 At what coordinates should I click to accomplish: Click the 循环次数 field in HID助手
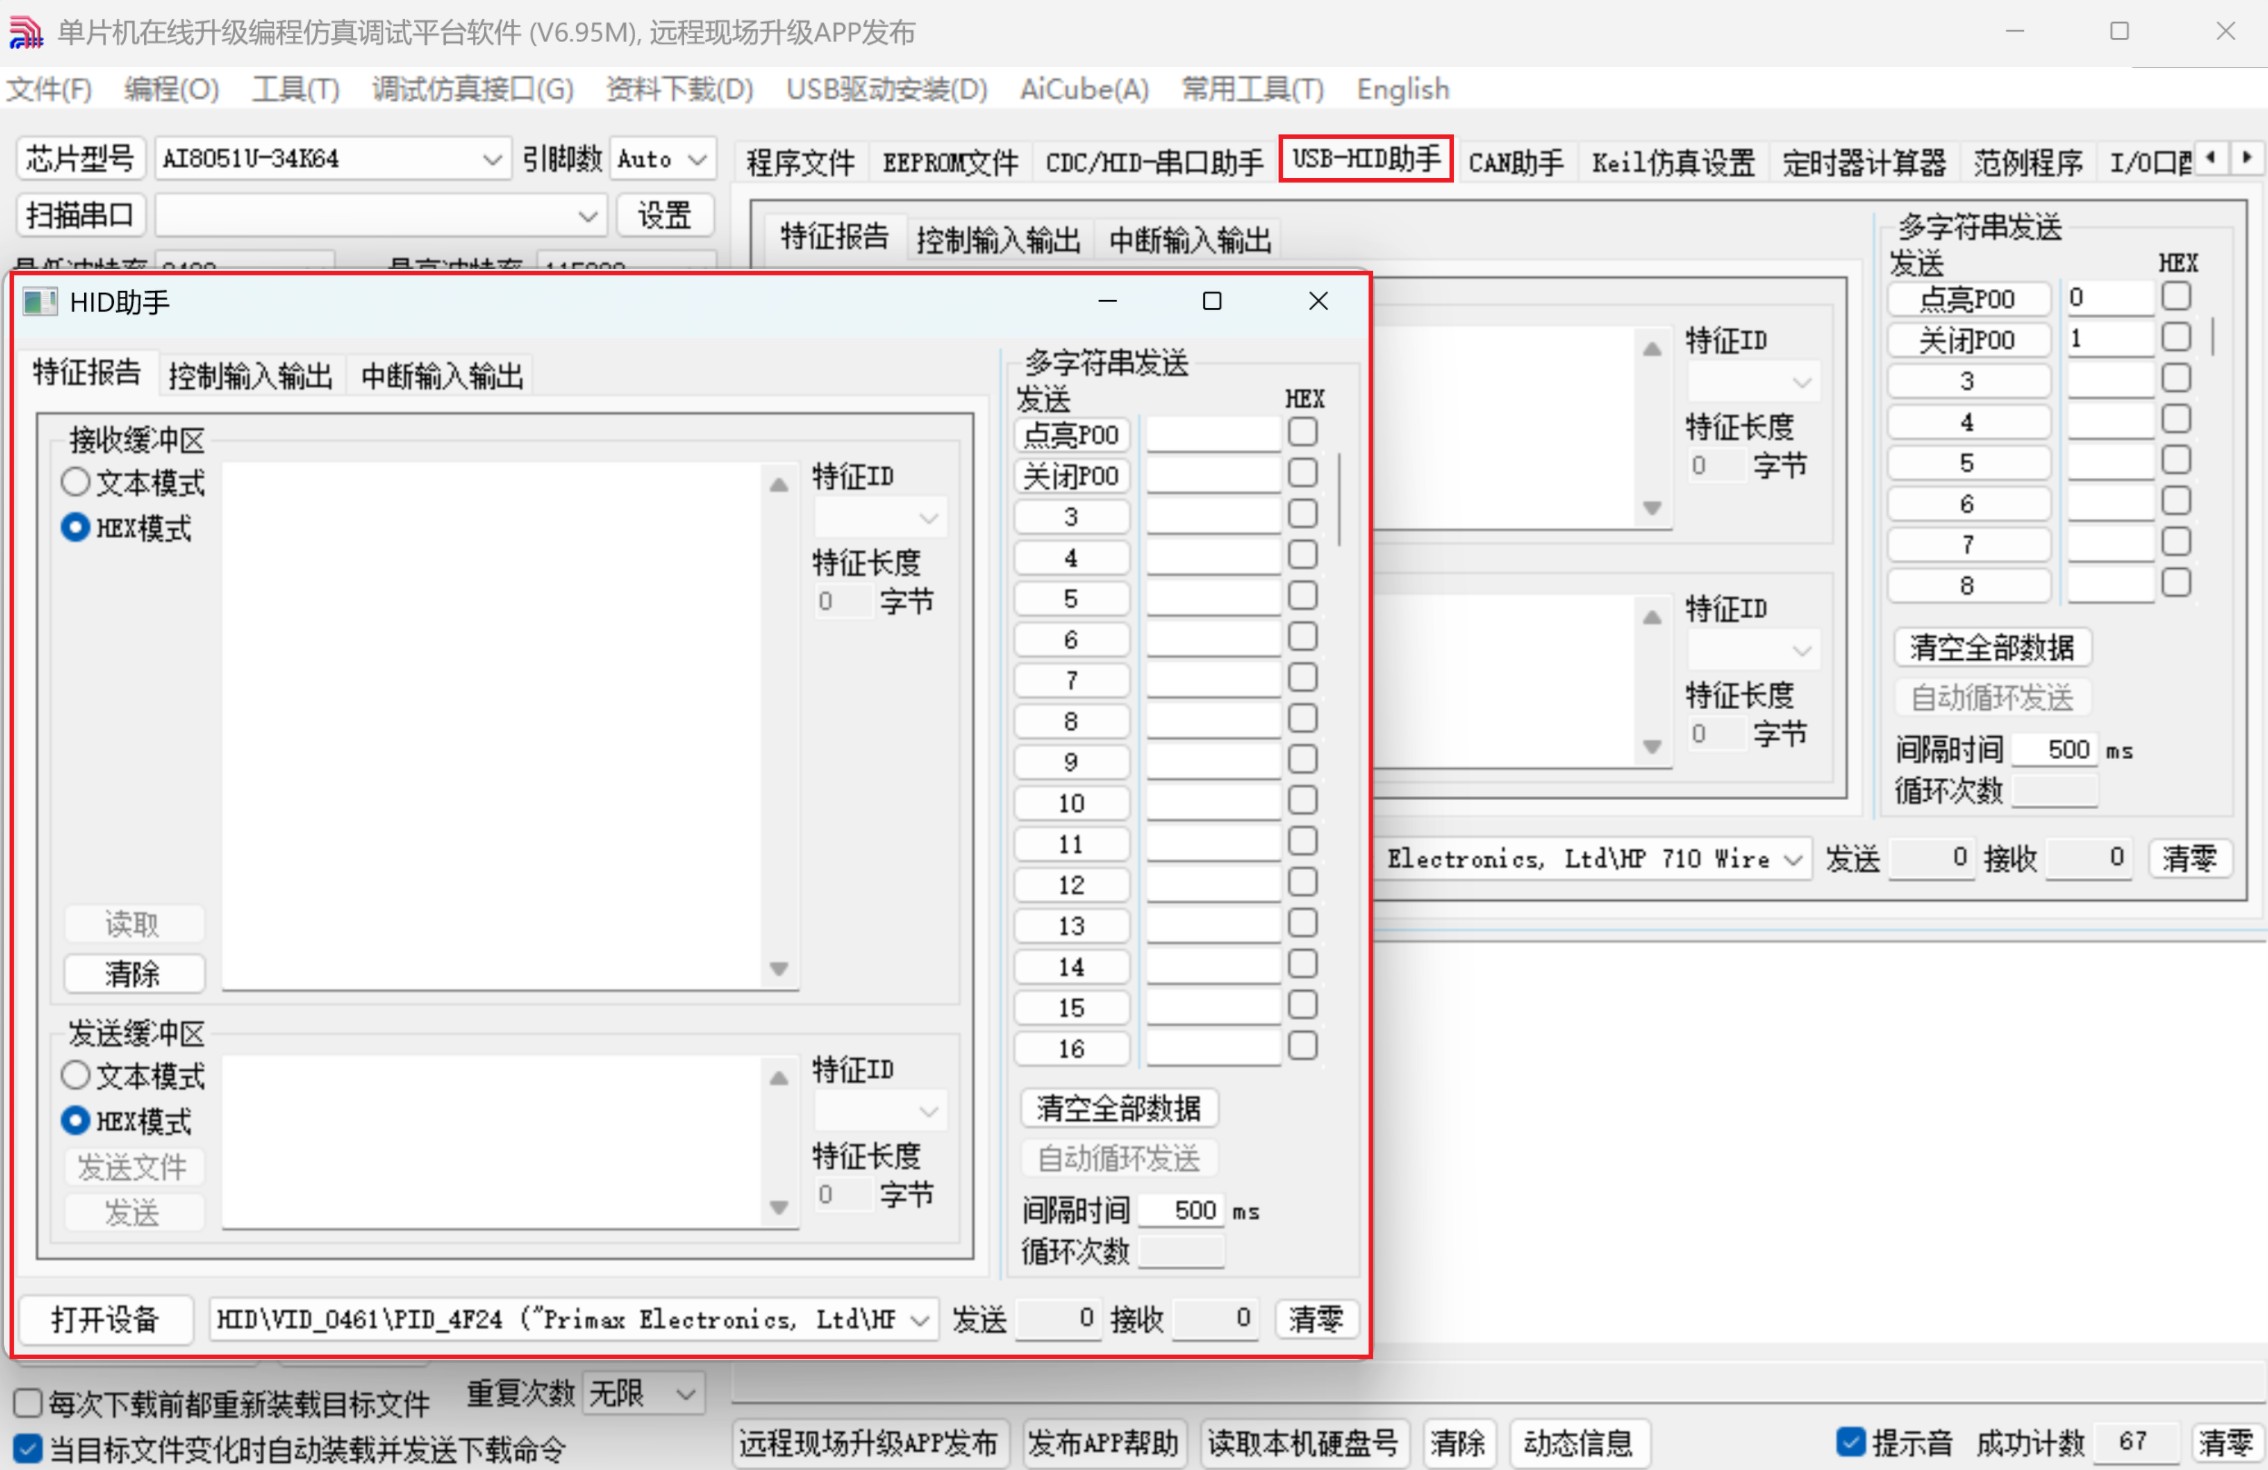coord(1182,1251)
